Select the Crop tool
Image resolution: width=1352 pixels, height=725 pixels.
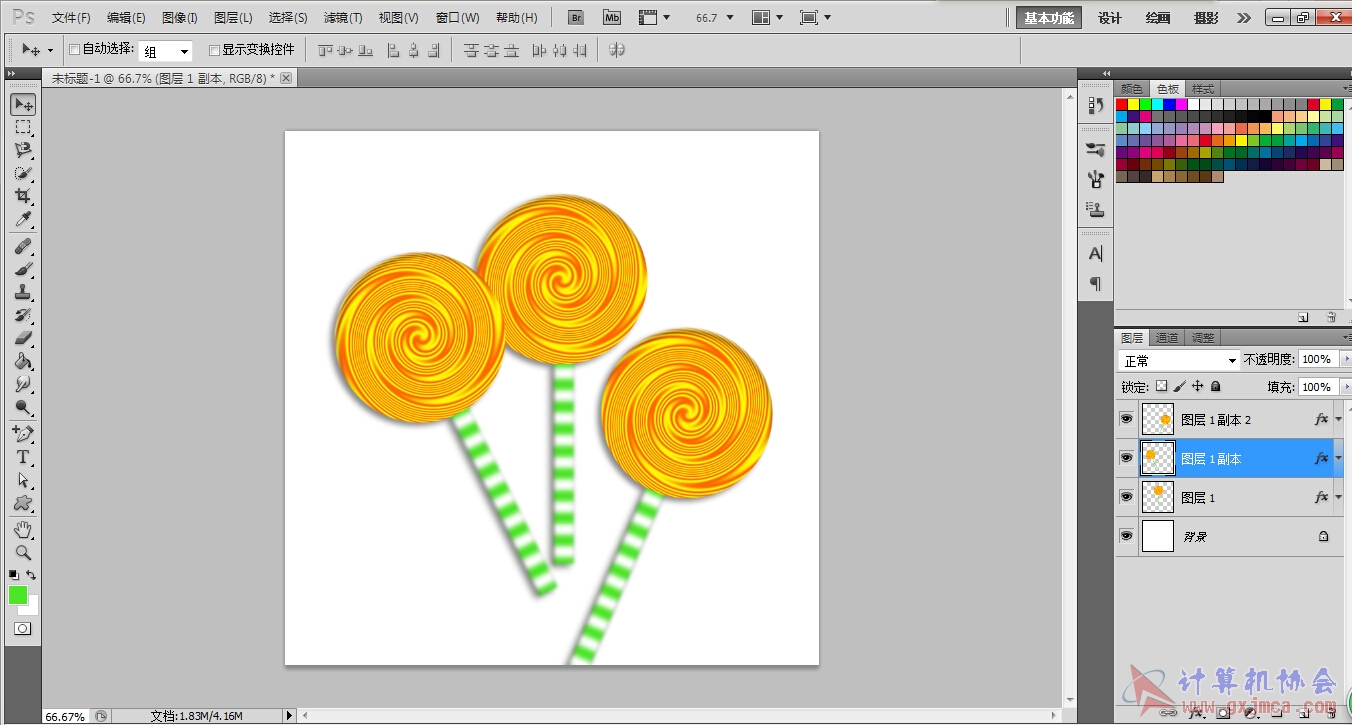click(x=23, y=196)
